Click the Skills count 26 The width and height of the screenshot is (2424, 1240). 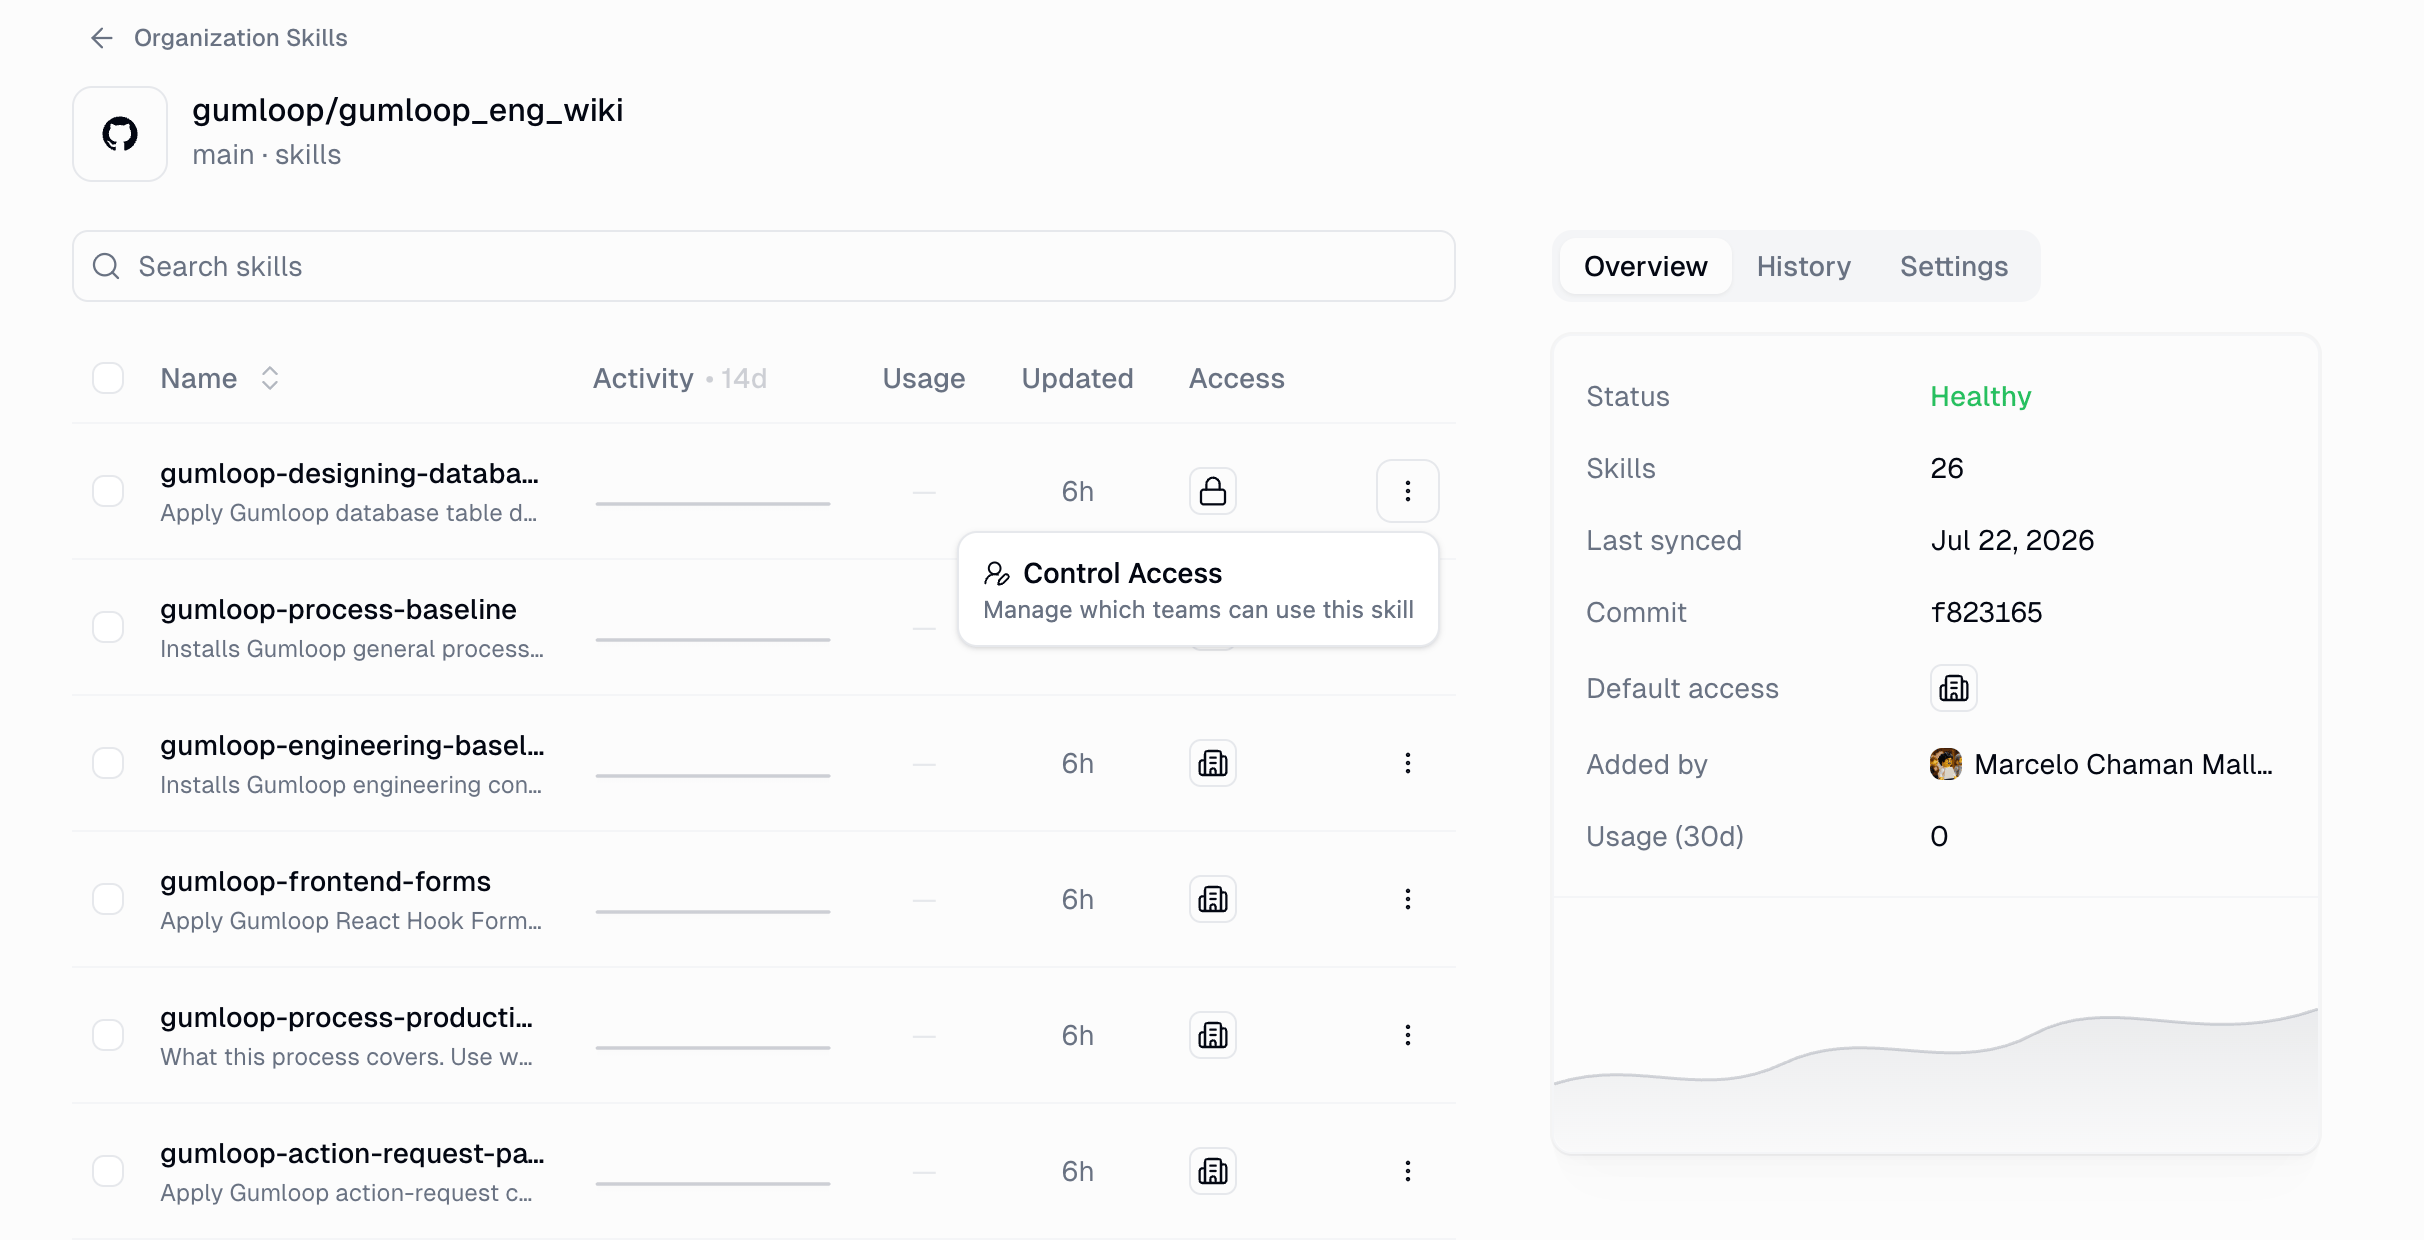click(1947, 468)
